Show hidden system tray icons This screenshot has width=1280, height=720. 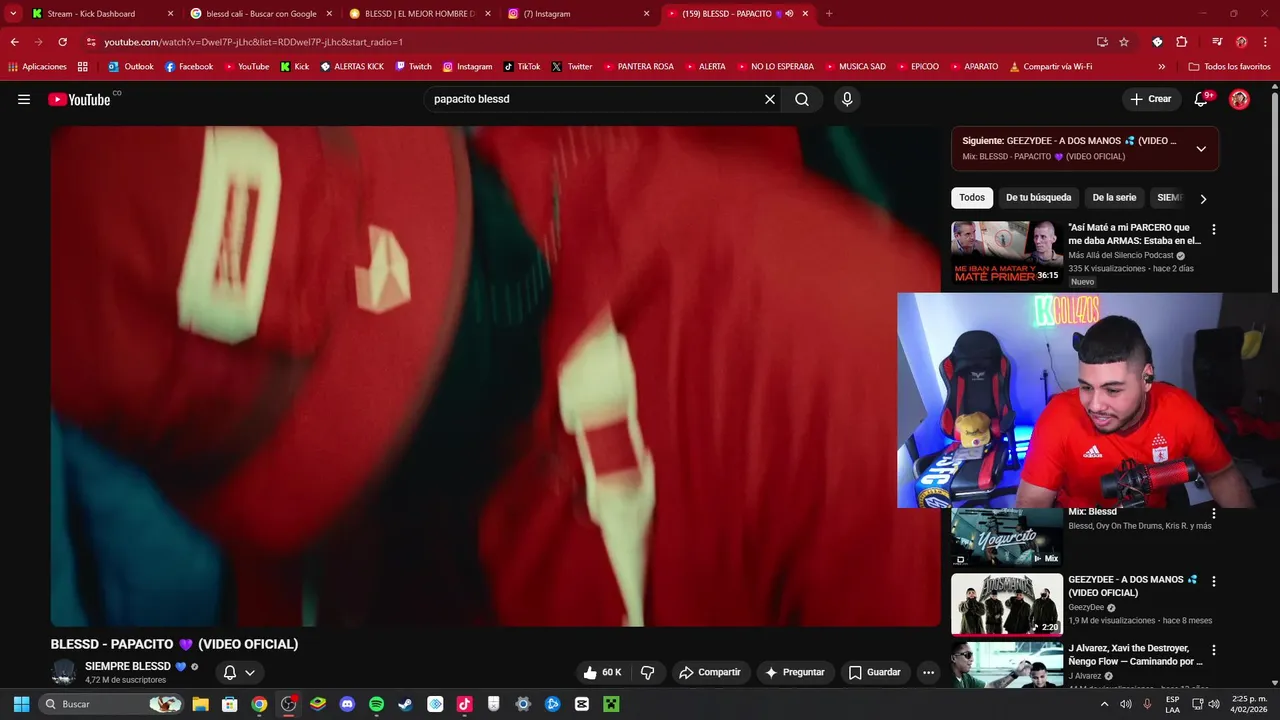(1104, 704)
